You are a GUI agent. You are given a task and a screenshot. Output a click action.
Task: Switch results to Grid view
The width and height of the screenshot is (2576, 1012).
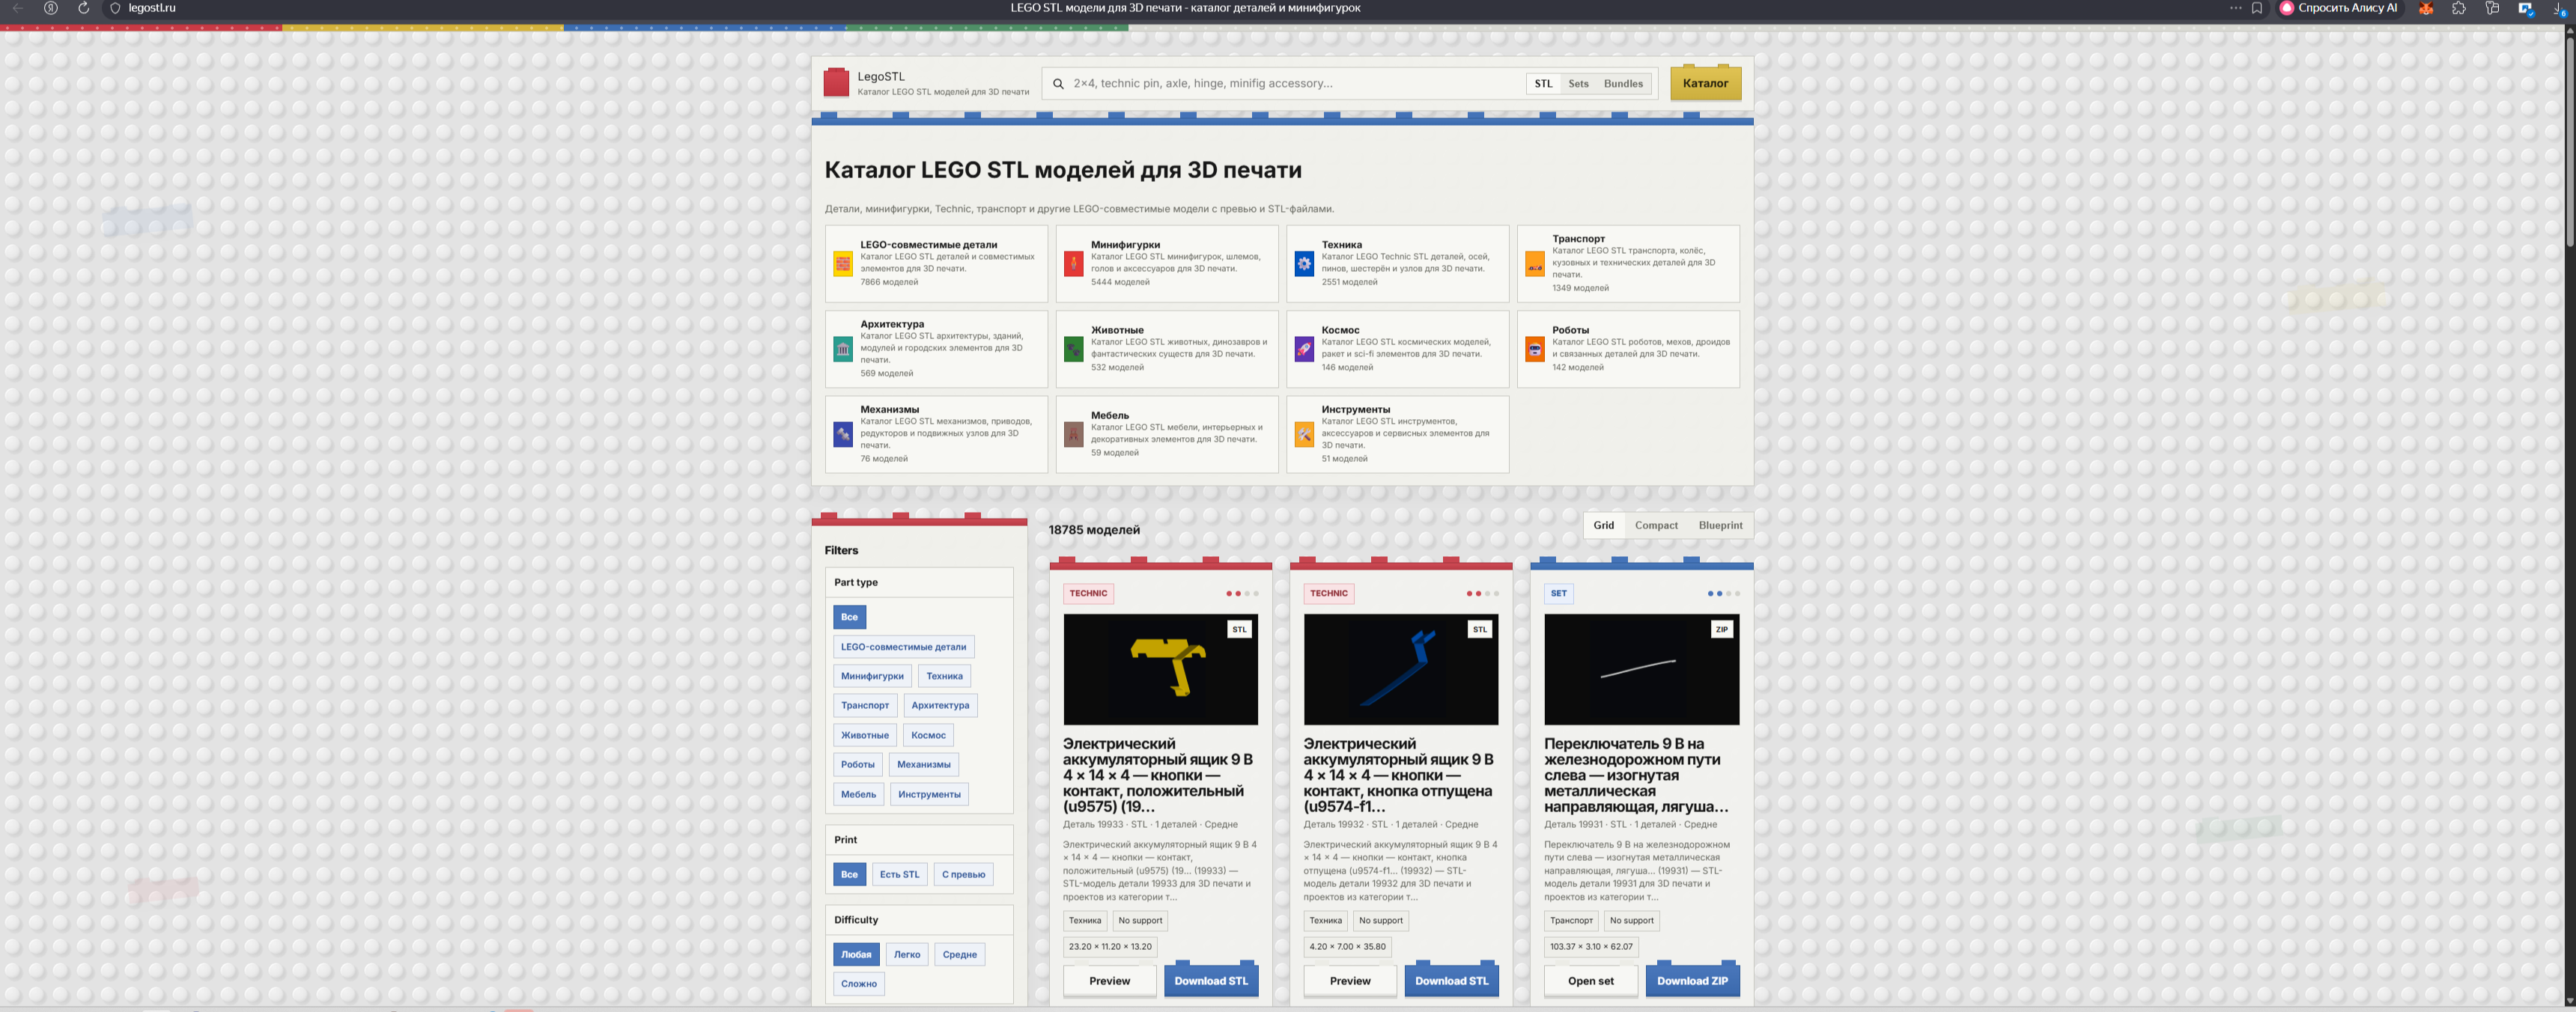coord(1603,525)
